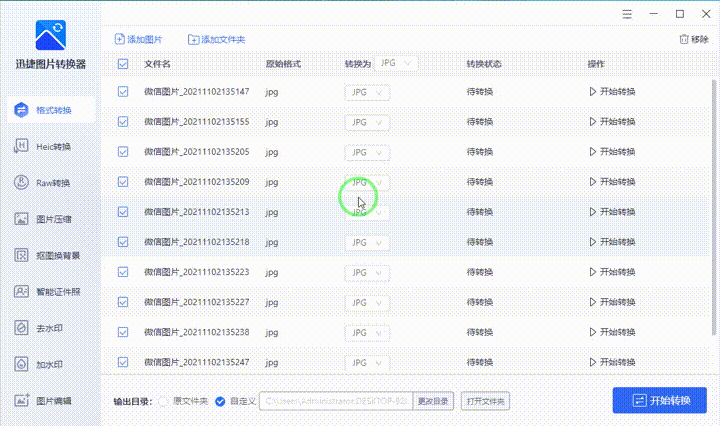
Task: Start converting file 20211102135223
Action: (x=612, y=272)
